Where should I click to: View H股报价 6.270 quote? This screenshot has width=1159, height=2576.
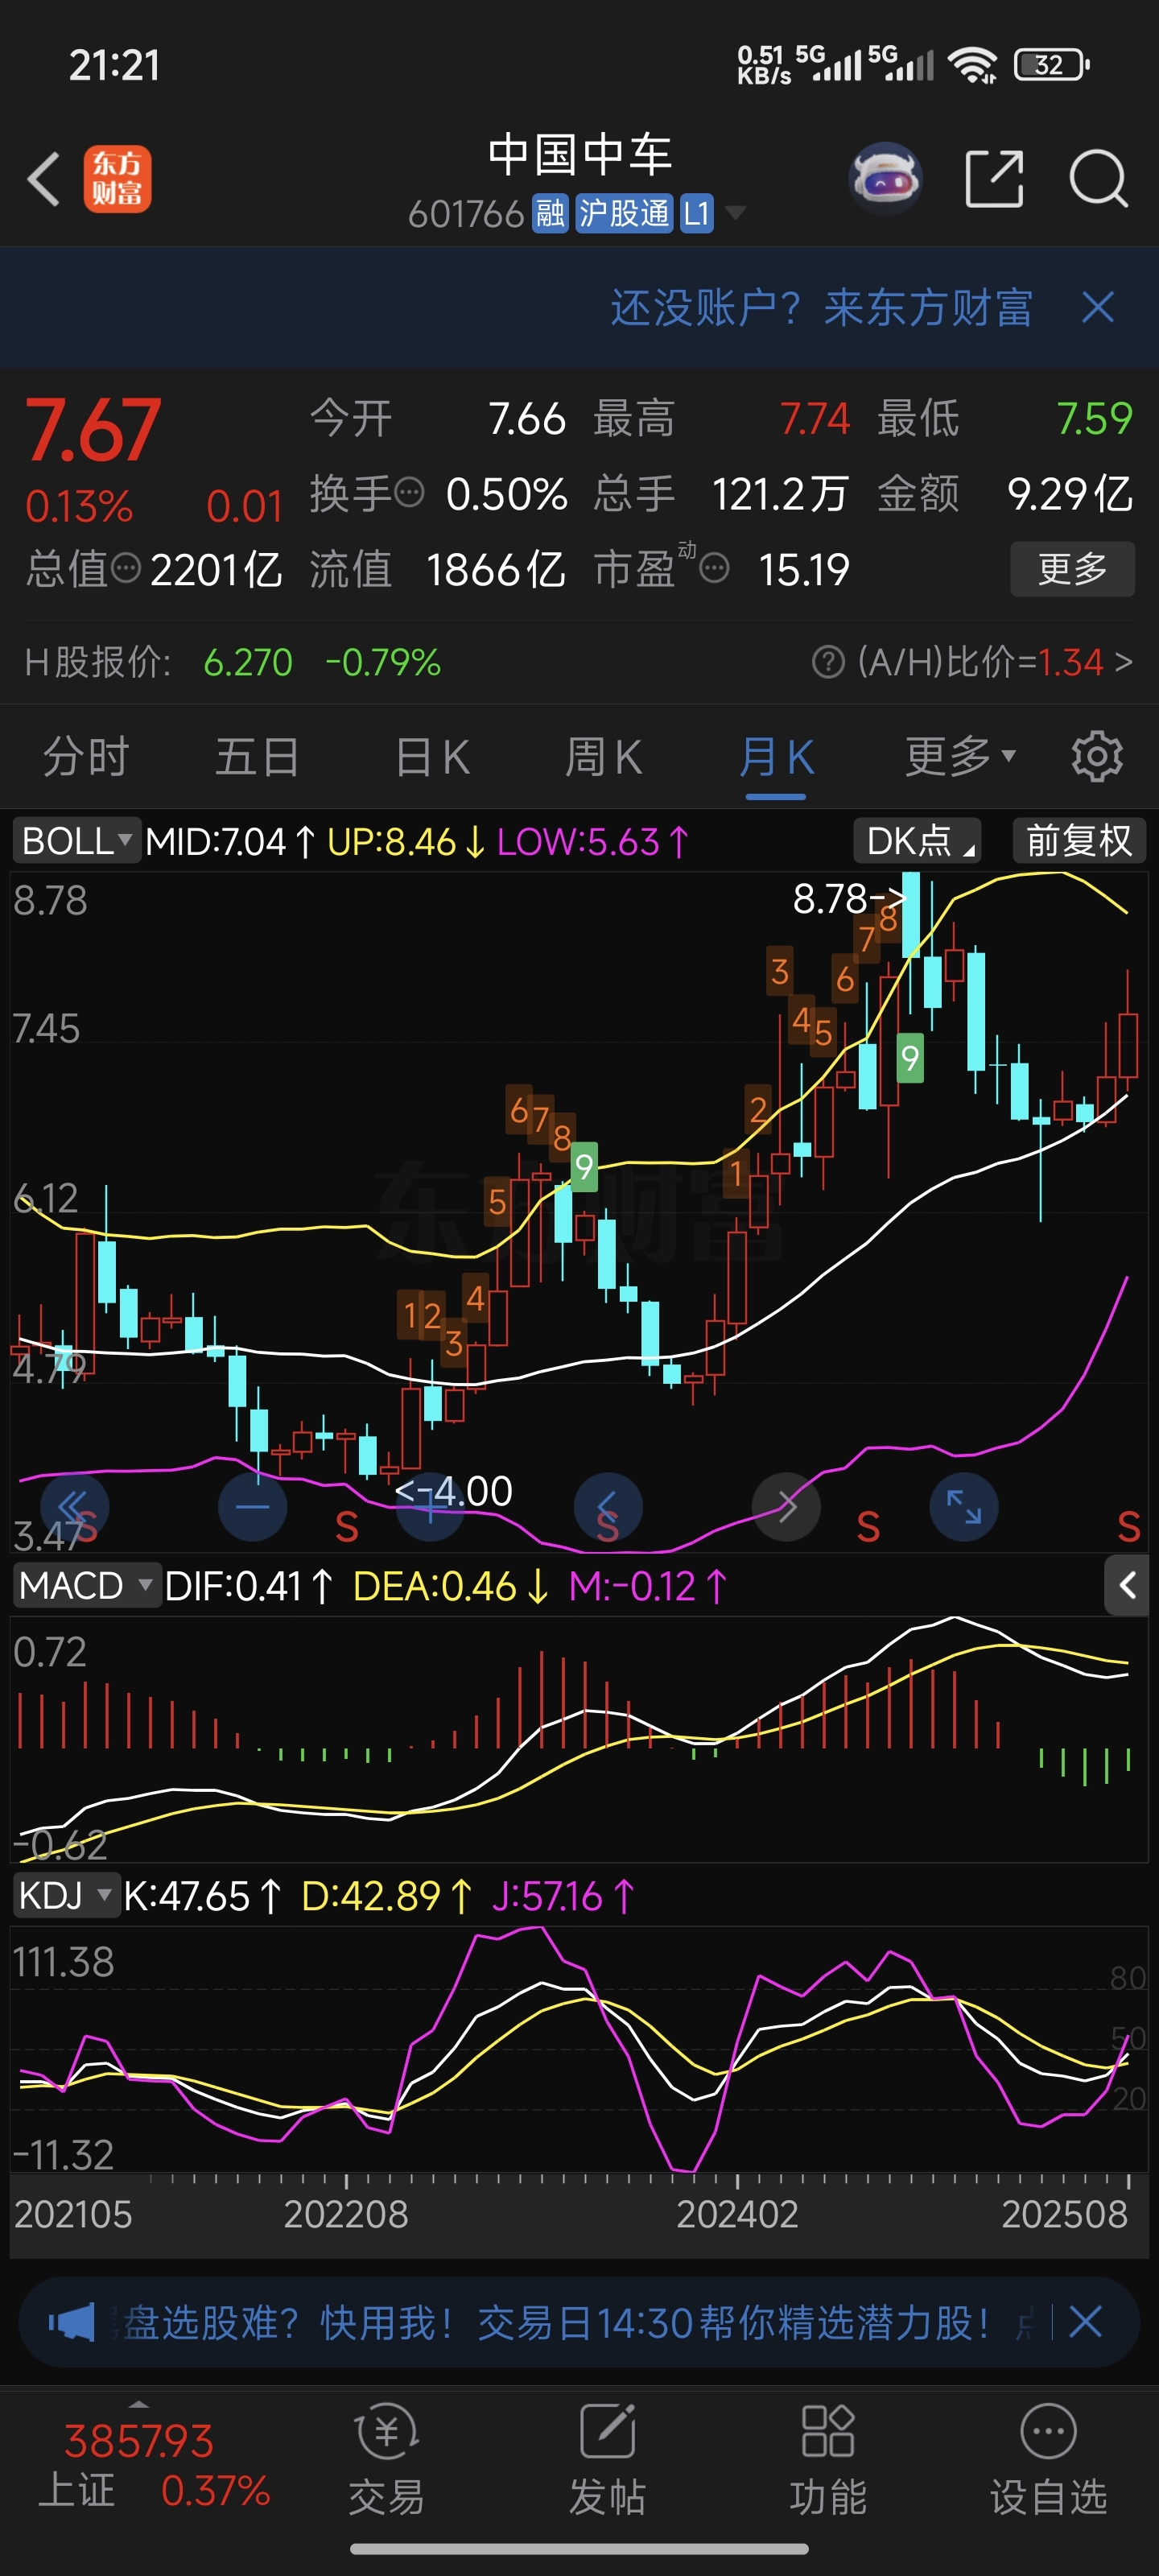[248, 661]
